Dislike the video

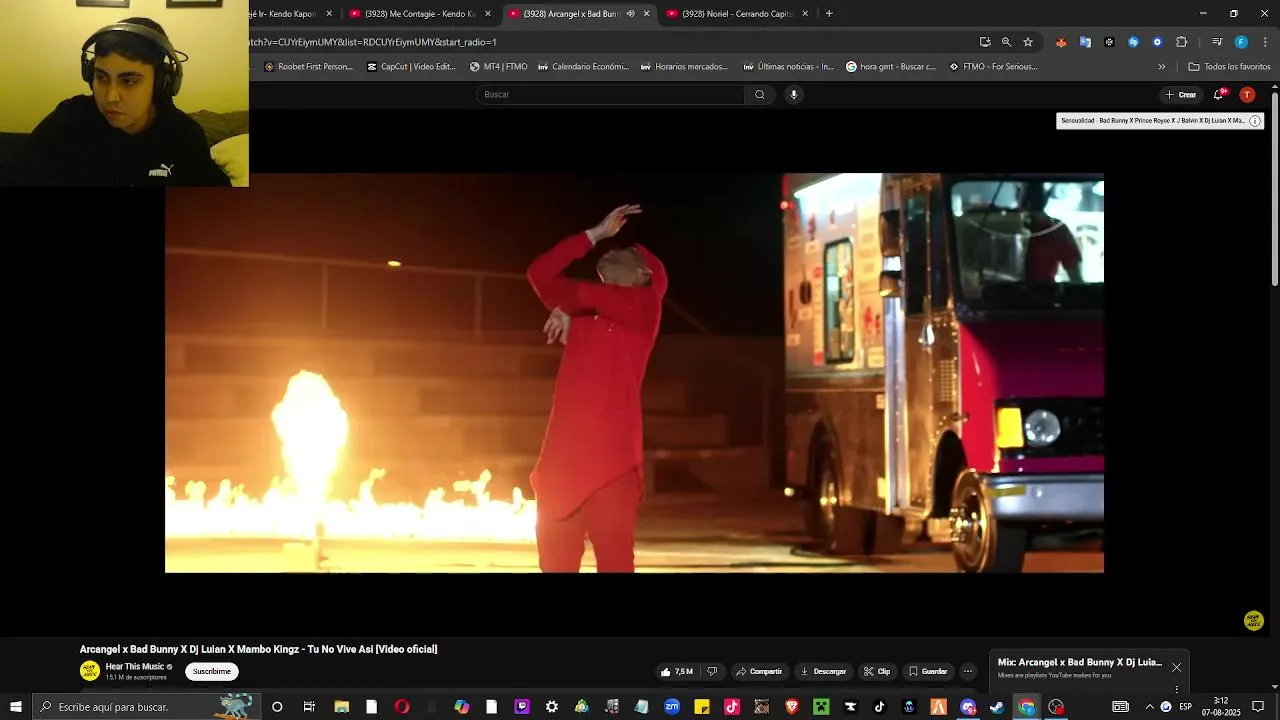point(712,672)
